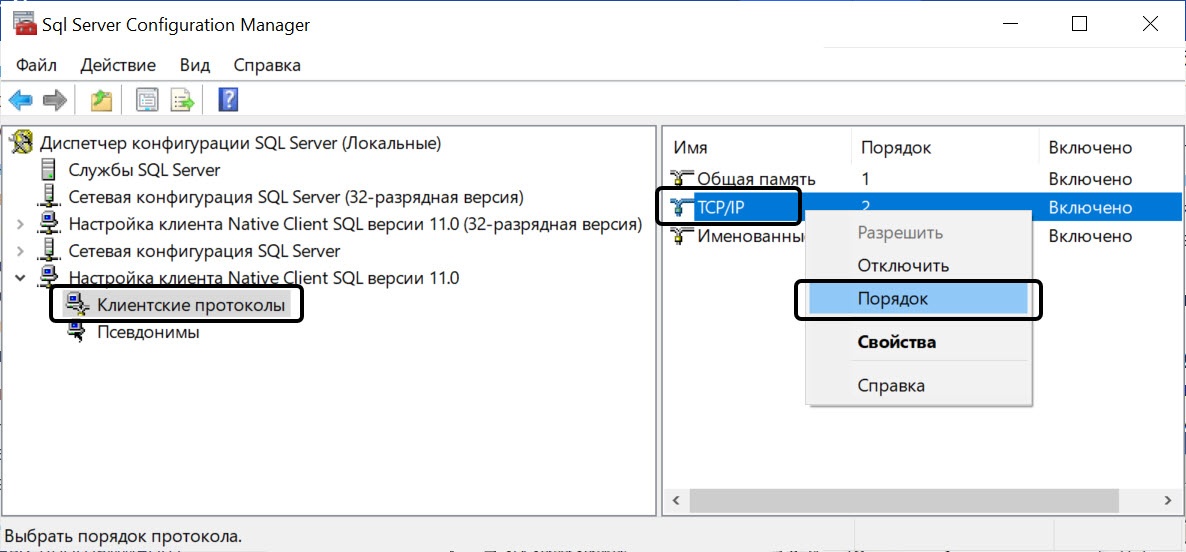The height and width of the screenshot is (552, 1186).
Task: Expand the Сетевая конфигурация SQL Server node
Action: pos(21,251)
